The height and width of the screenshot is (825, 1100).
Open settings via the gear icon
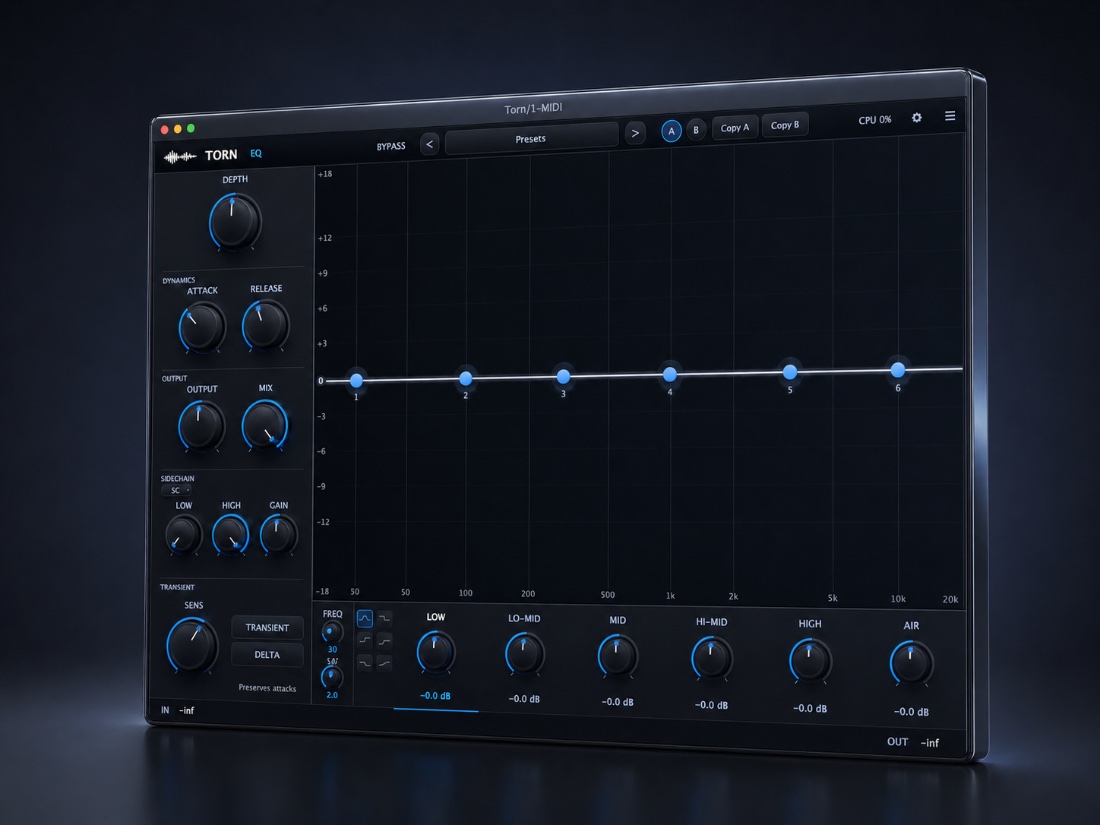click(917, 118)
